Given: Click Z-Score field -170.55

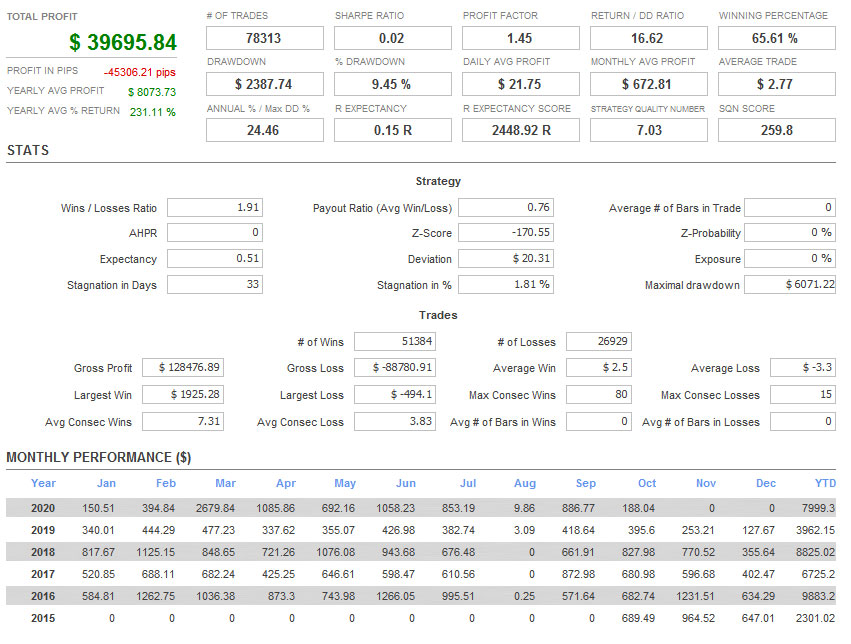Looking at the screenshot, I should 506,233.
